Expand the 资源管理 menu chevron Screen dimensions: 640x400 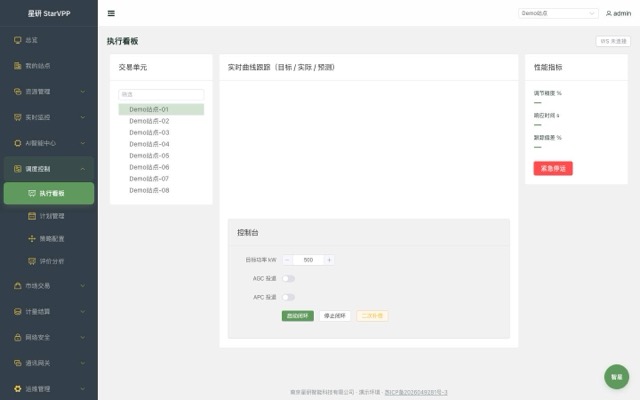pyautogui.click(x=83, y=91)
